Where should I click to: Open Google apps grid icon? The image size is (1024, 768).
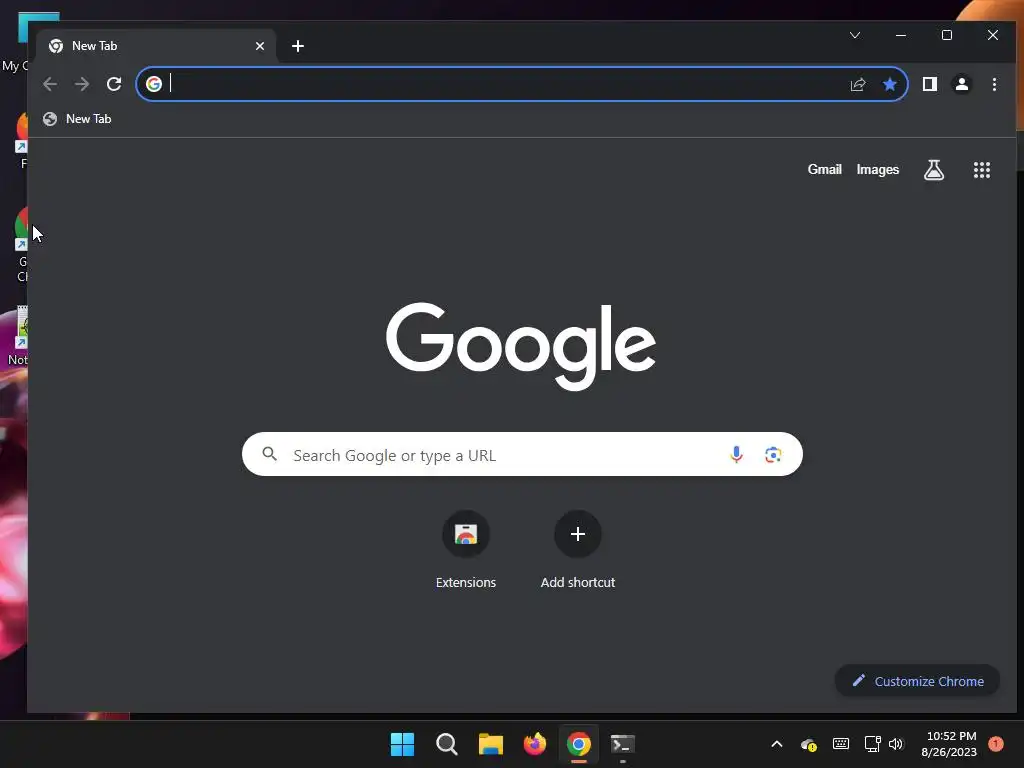coord(982,170)
